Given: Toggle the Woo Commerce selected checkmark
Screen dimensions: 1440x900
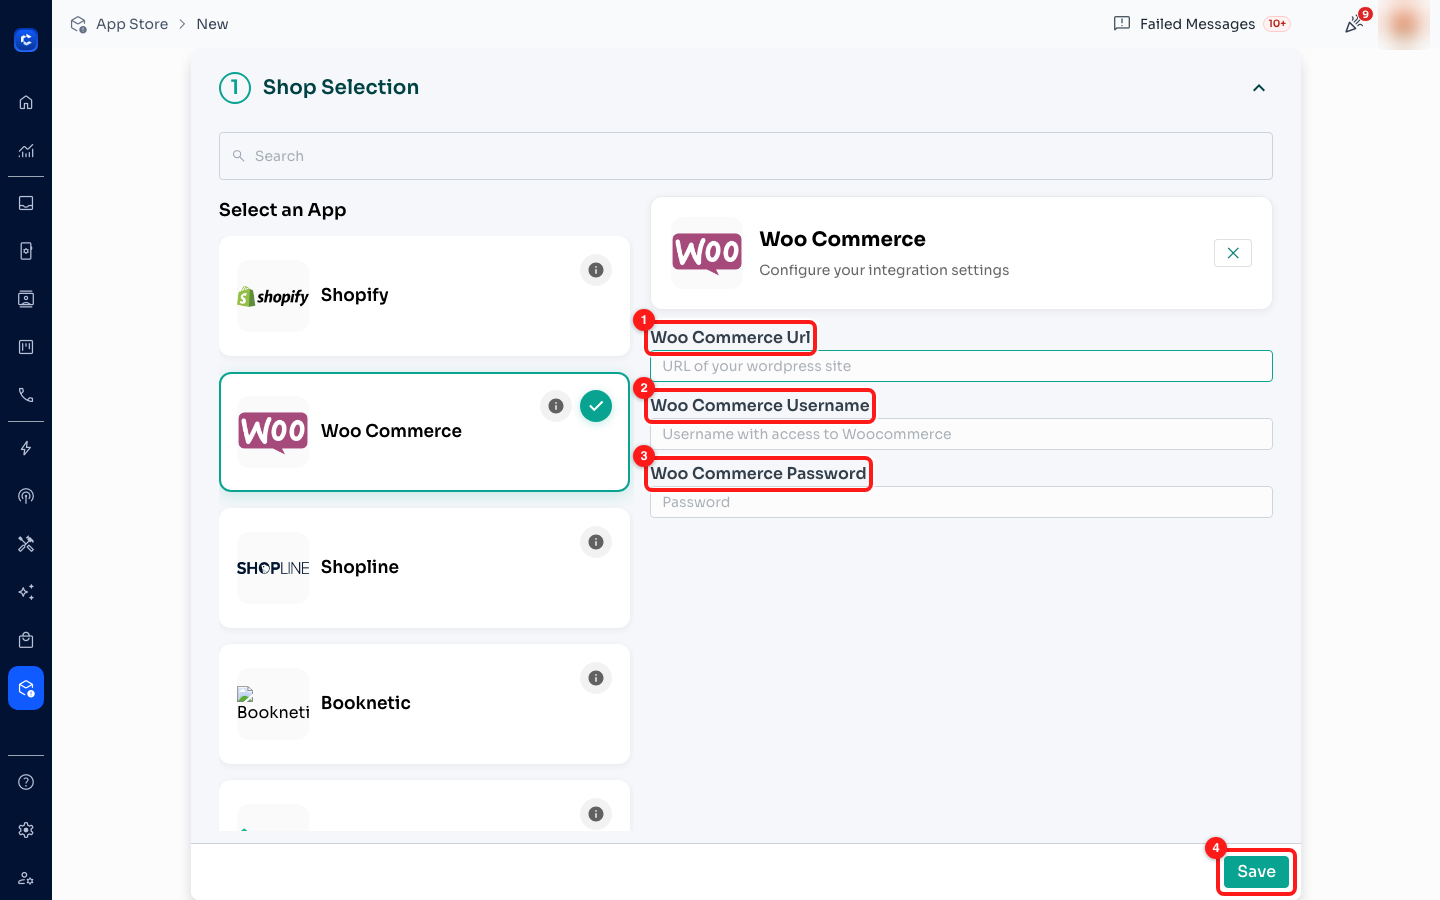Looking at the screenshot, I should (596, 406).
